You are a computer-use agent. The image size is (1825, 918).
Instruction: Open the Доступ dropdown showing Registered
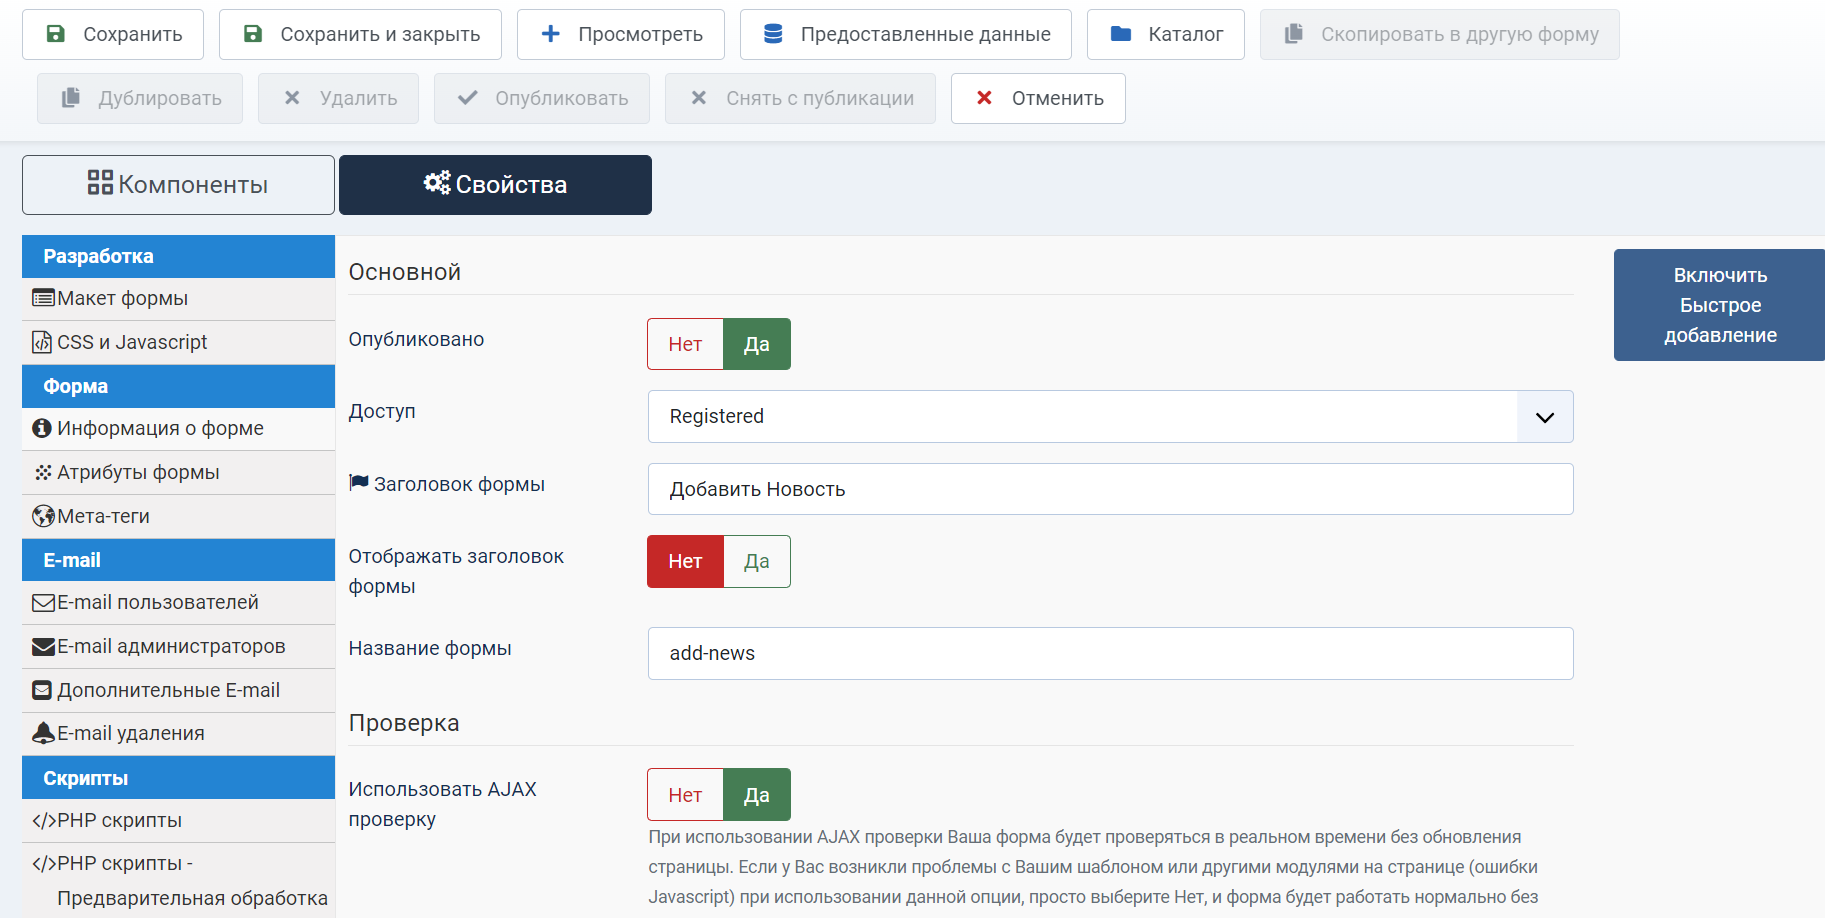pyautogui.click(x=1082, y=417)
